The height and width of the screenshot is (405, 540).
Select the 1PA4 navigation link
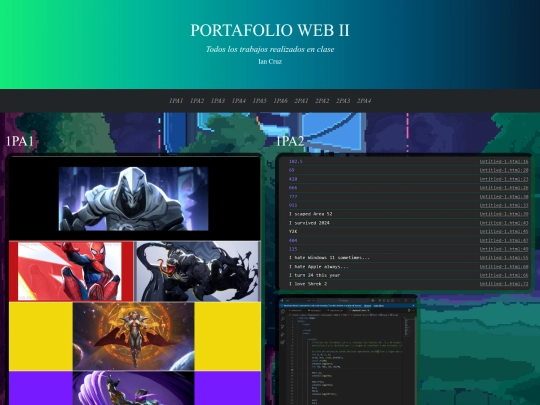[x=239, y=101]
